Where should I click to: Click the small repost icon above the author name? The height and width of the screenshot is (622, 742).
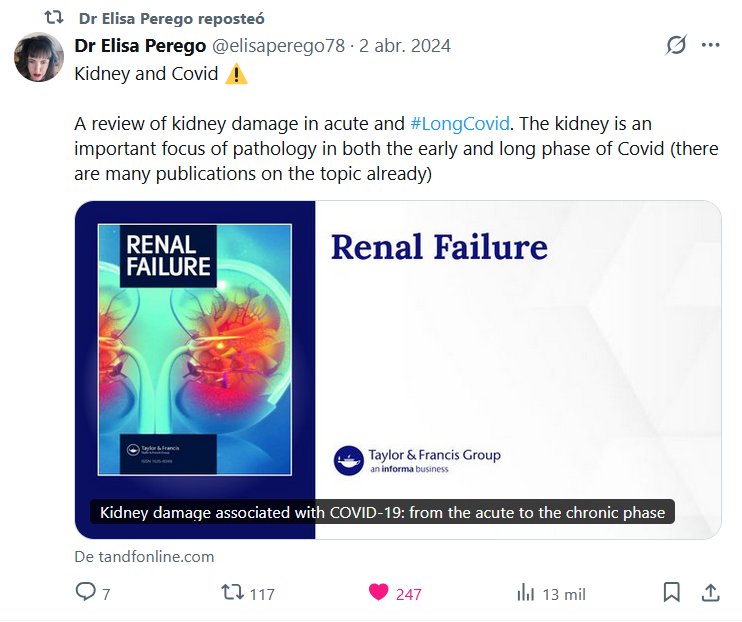pyautogui.click(x=54, y=18)
